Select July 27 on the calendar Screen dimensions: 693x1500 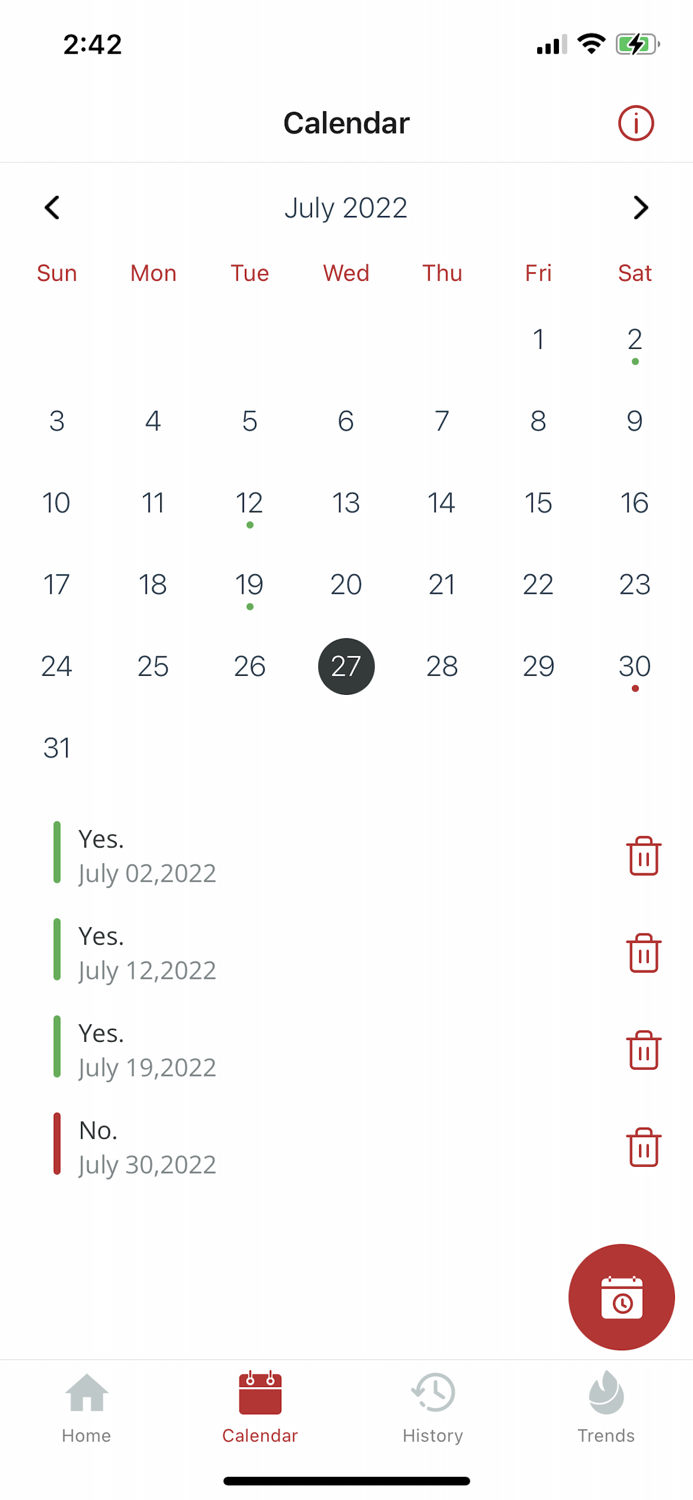click(346, 666)
